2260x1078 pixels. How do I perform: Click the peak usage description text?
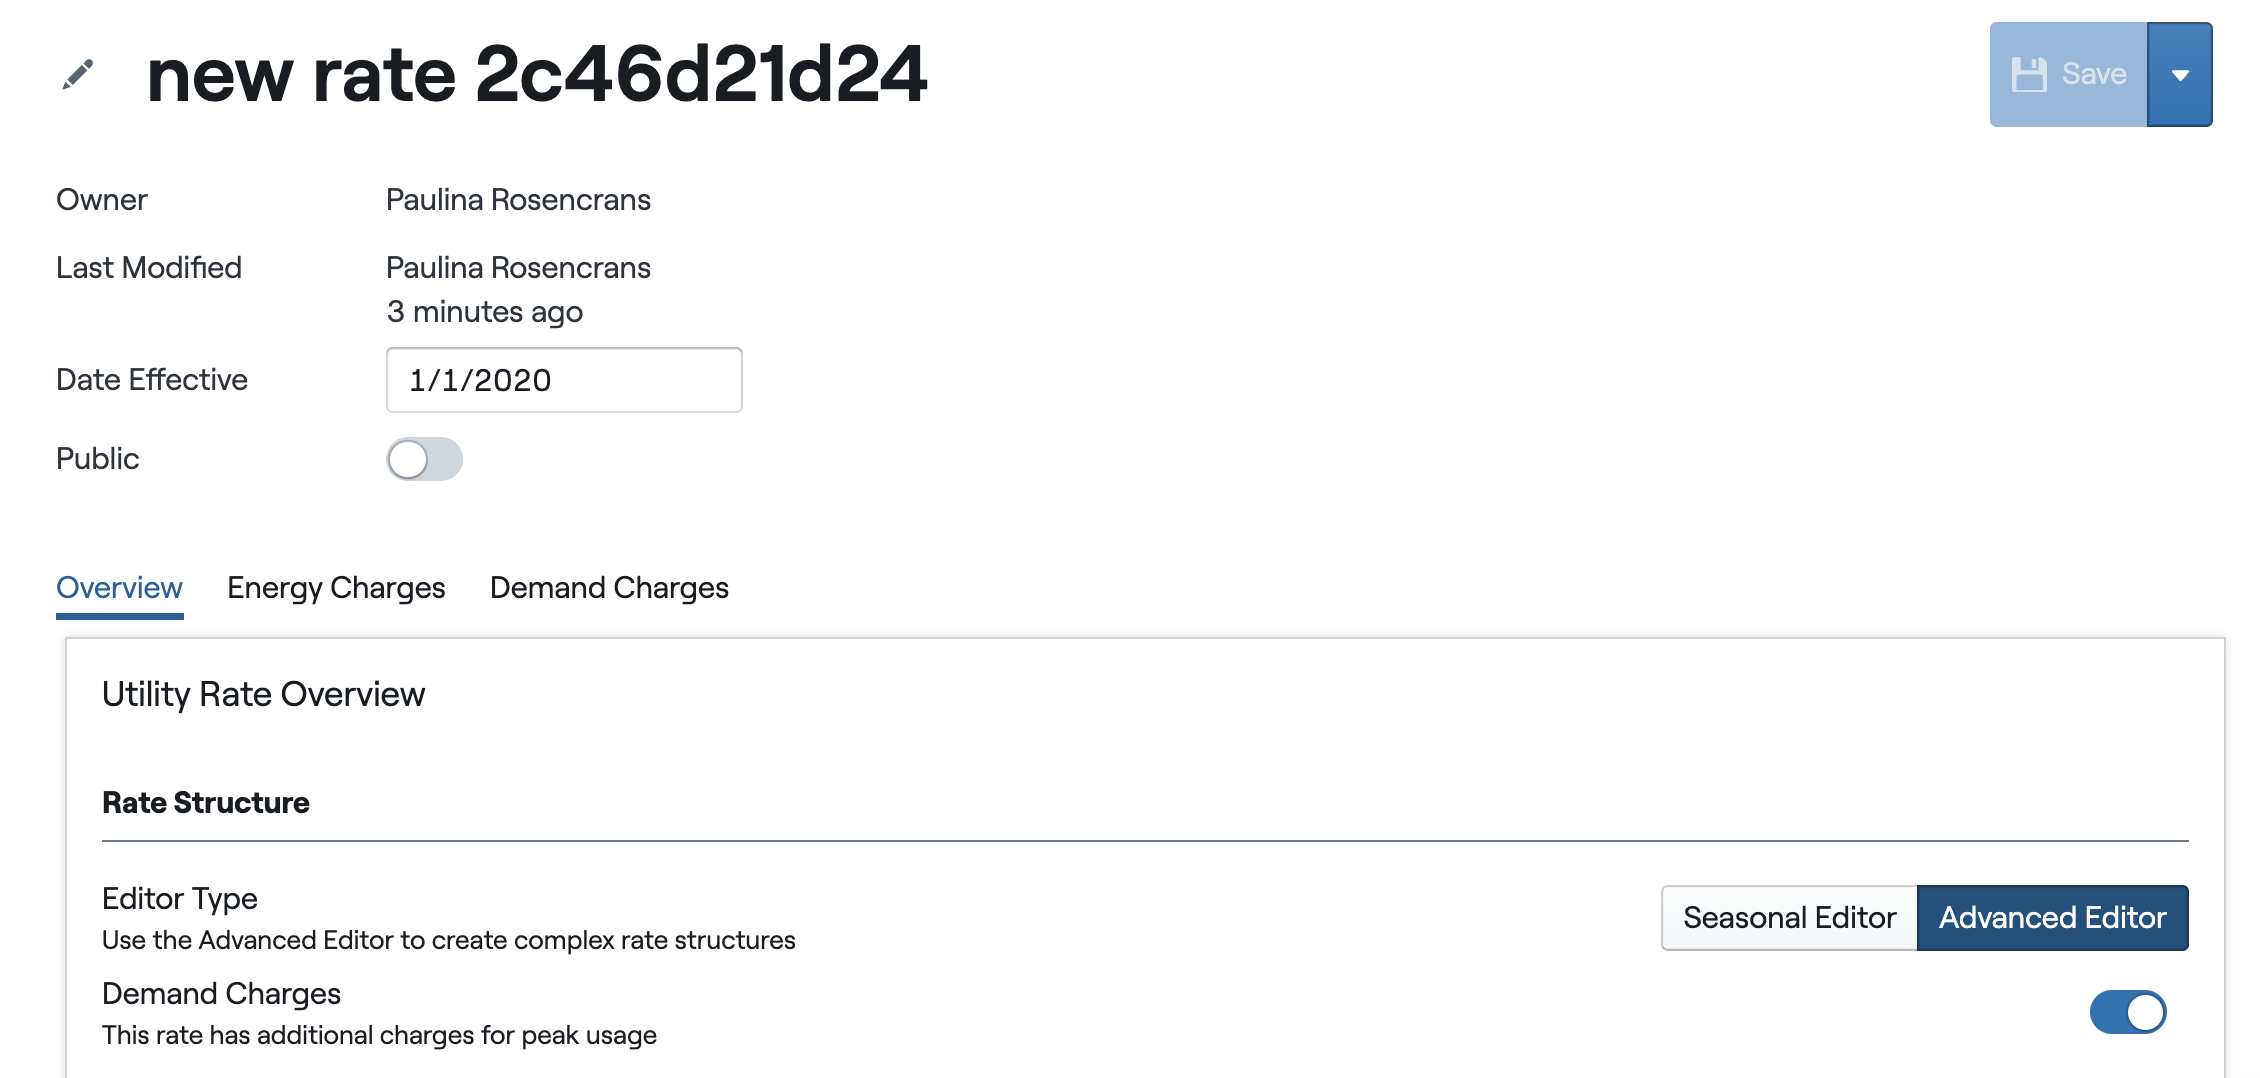pyautogui.click(x=379, y=1035)
